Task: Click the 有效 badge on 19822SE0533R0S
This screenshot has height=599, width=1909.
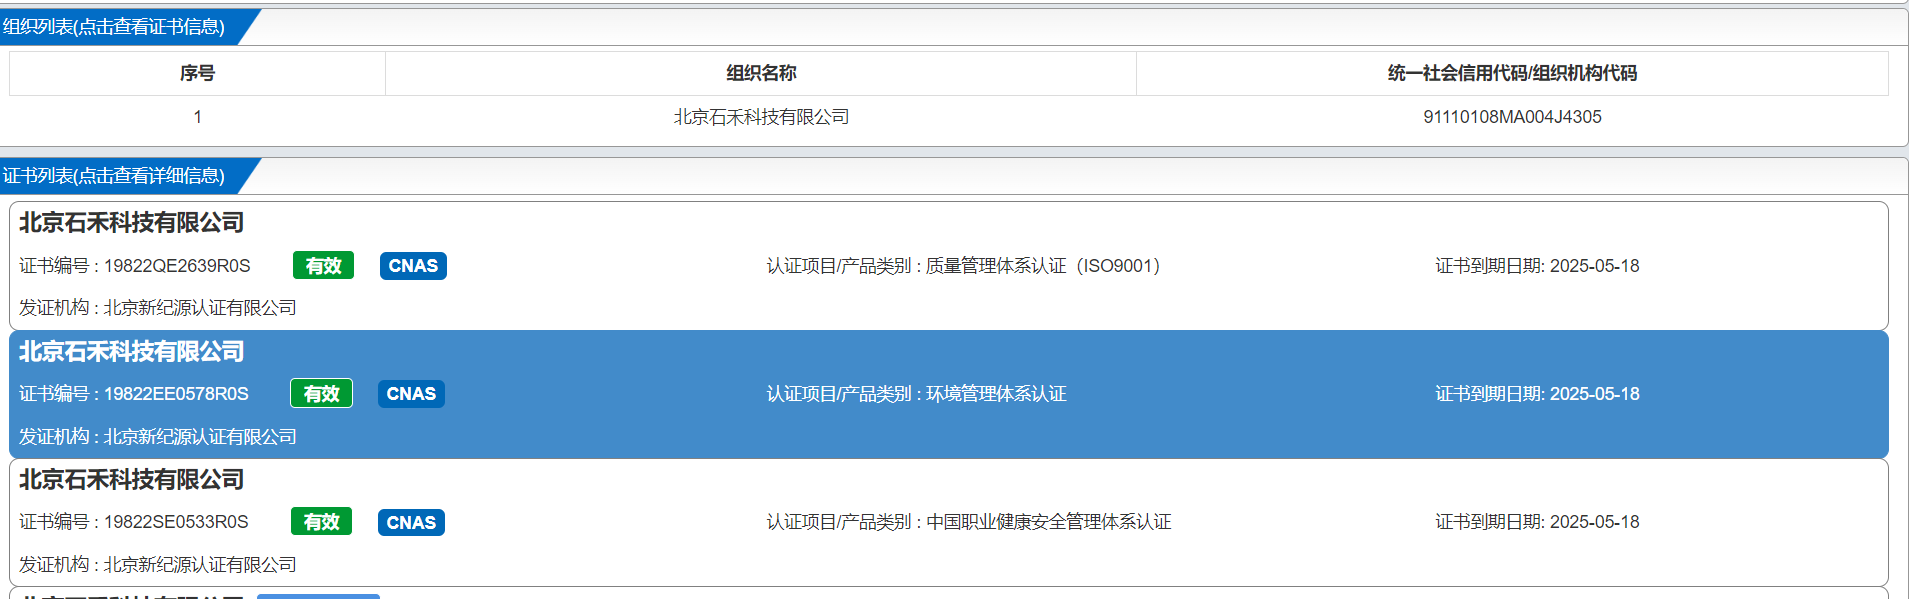Action: [322, 522]
